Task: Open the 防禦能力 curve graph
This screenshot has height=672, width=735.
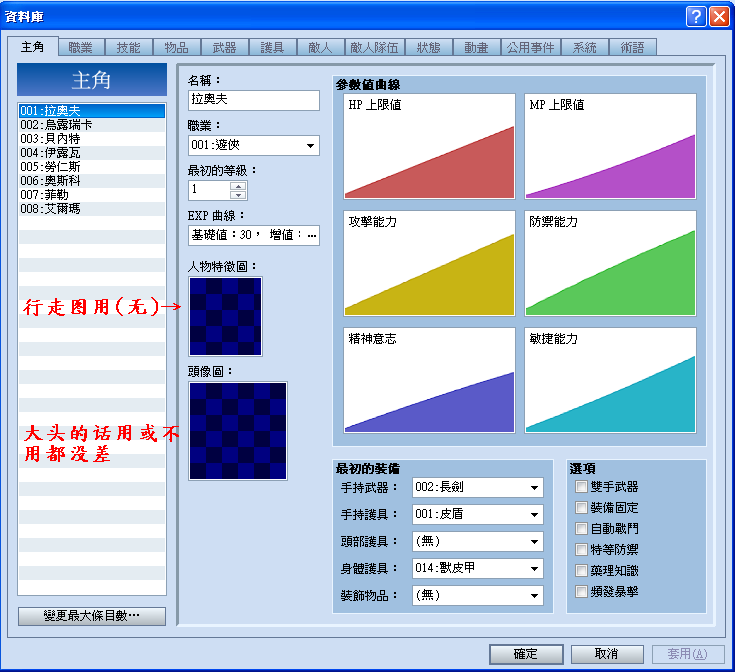Action: tap(610, 263)
